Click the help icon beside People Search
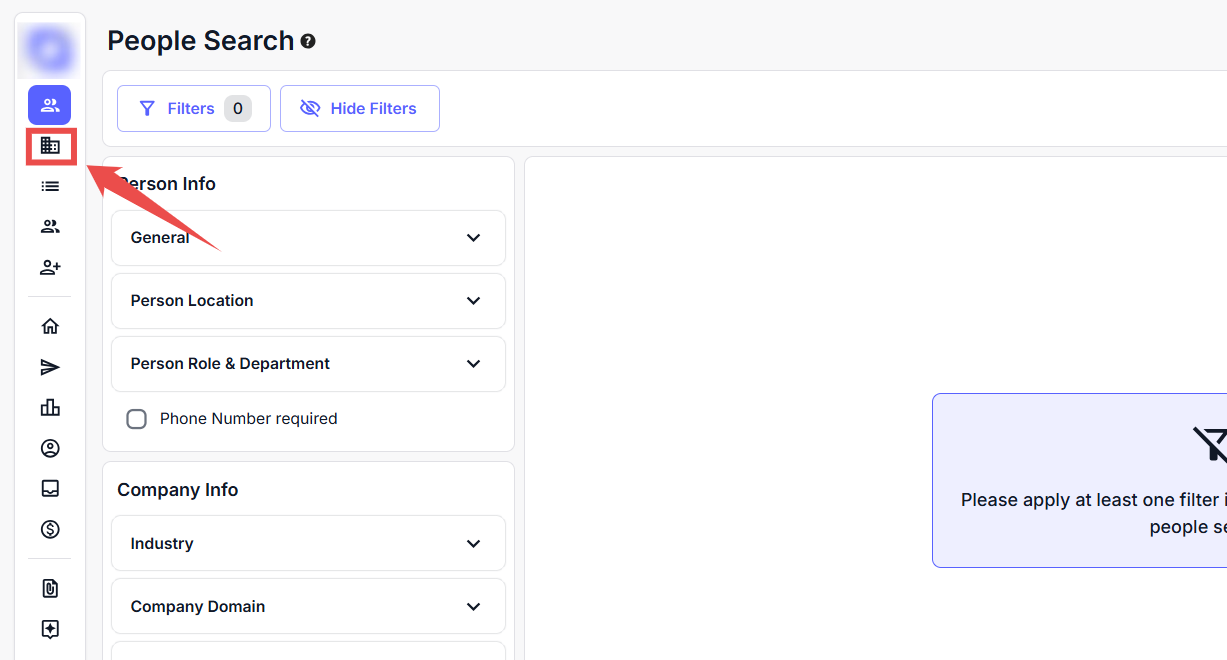Viewport: 1227px width, 660px height. click(308, 41)
